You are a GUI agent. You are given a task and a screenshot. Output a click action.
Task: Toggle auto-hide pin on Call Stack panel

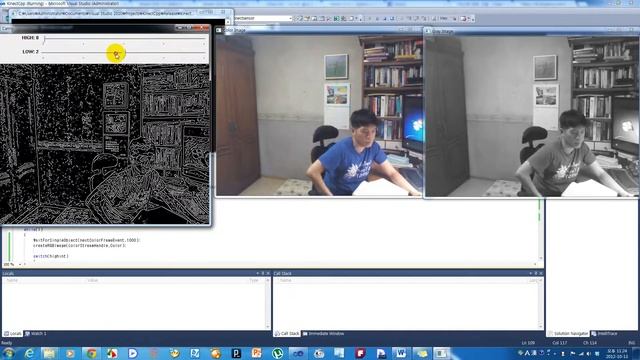pyautogui.click(x=536, y=273)
